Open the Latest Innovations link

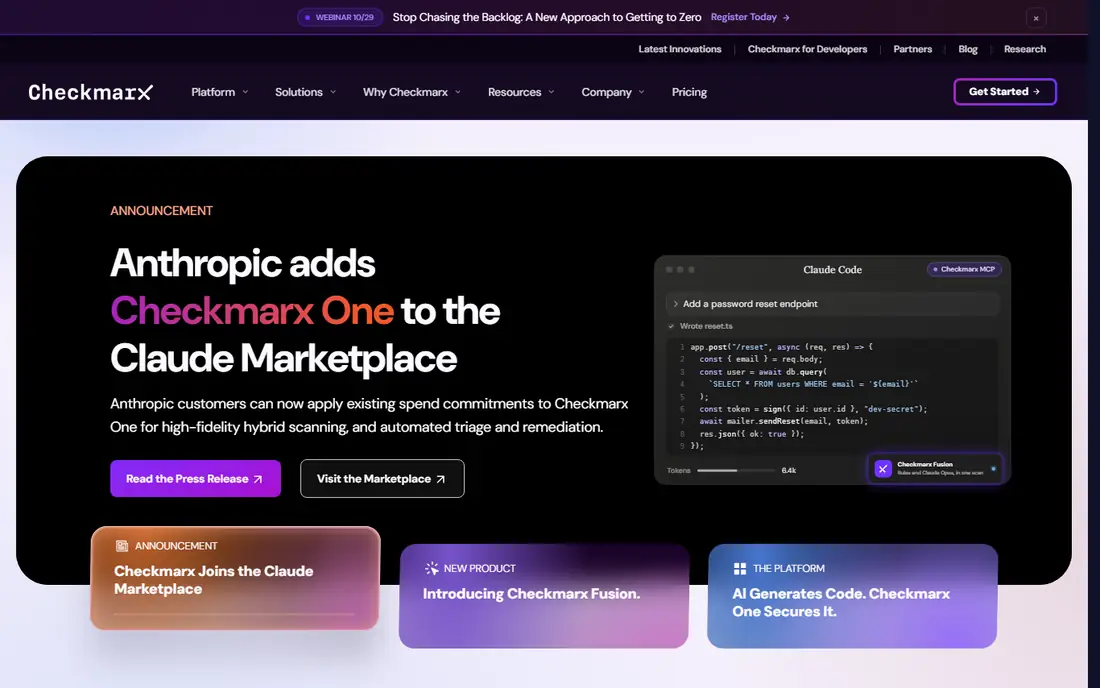680,49
